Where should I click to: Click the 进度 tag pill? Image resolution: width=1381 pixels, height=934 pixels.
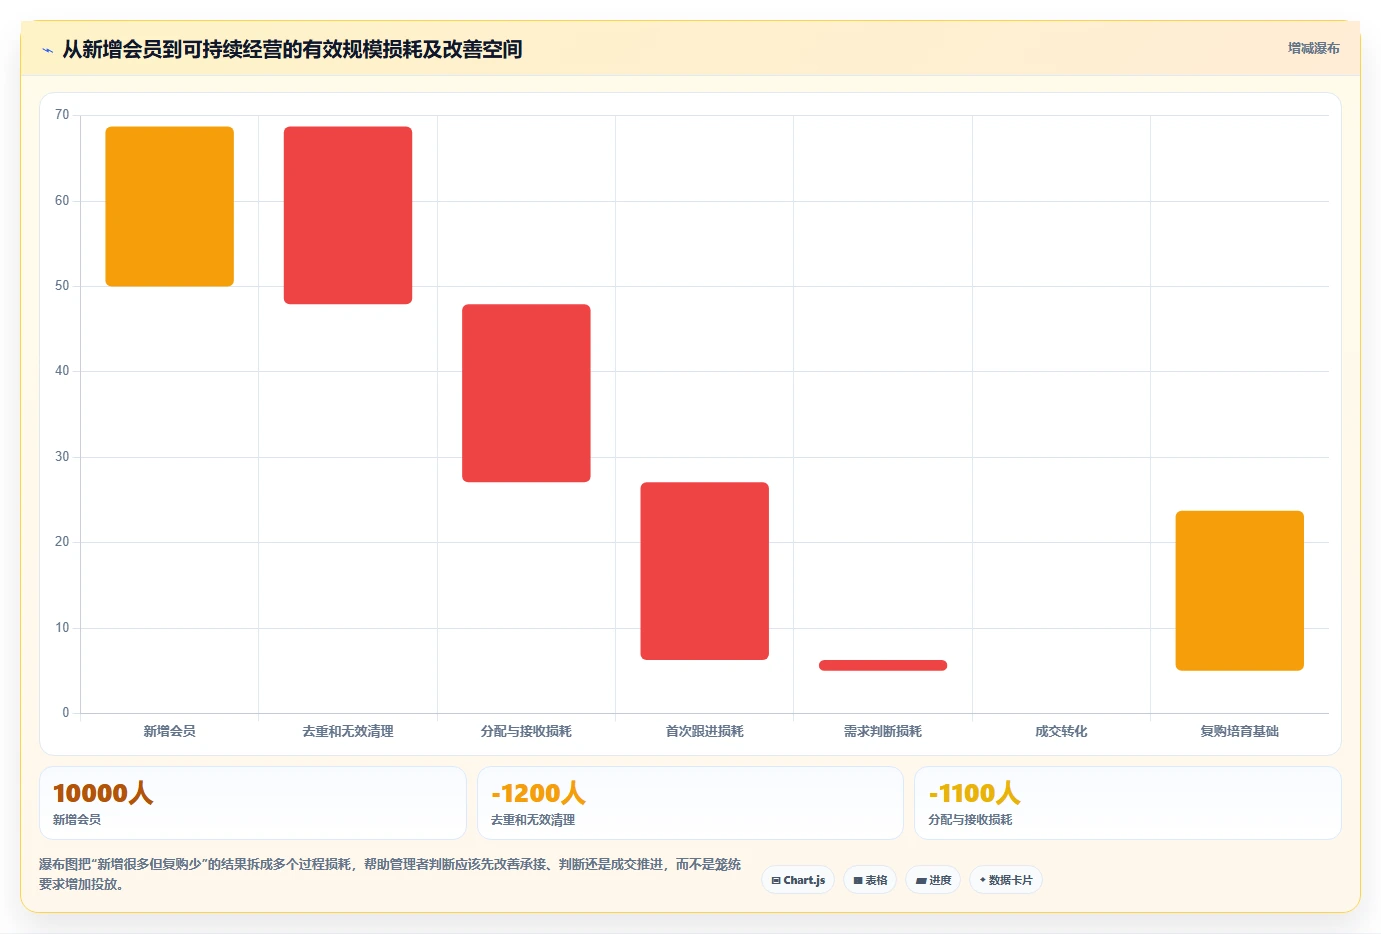[x=933, y=880]
